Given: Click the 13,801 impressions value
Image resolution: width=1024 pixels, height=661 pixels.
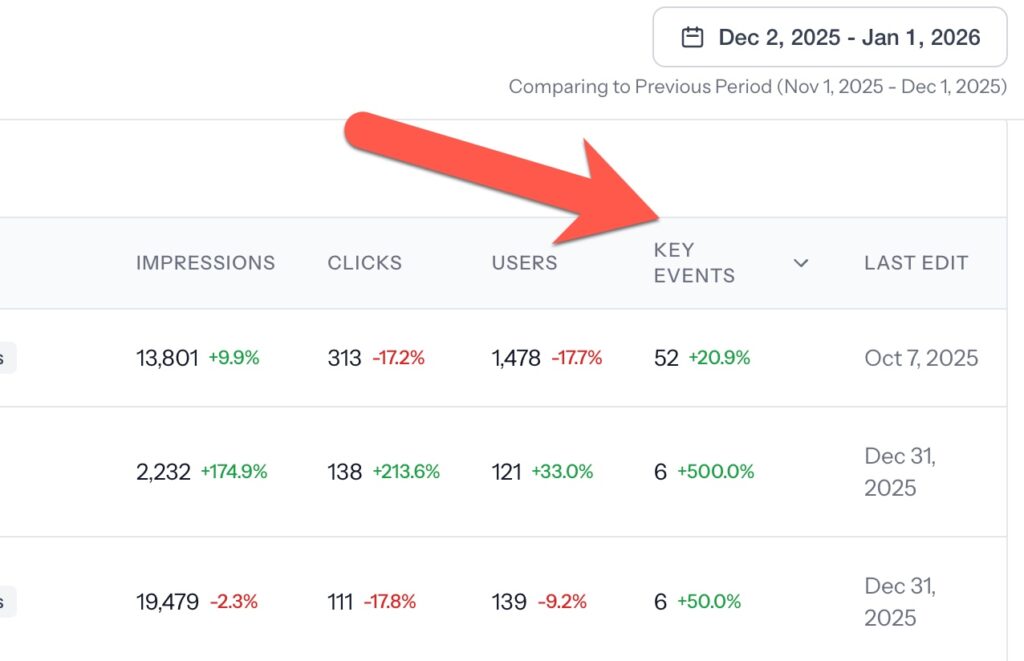Looking at the screenshot, I should pyautogui.click(x=167, y=358).
